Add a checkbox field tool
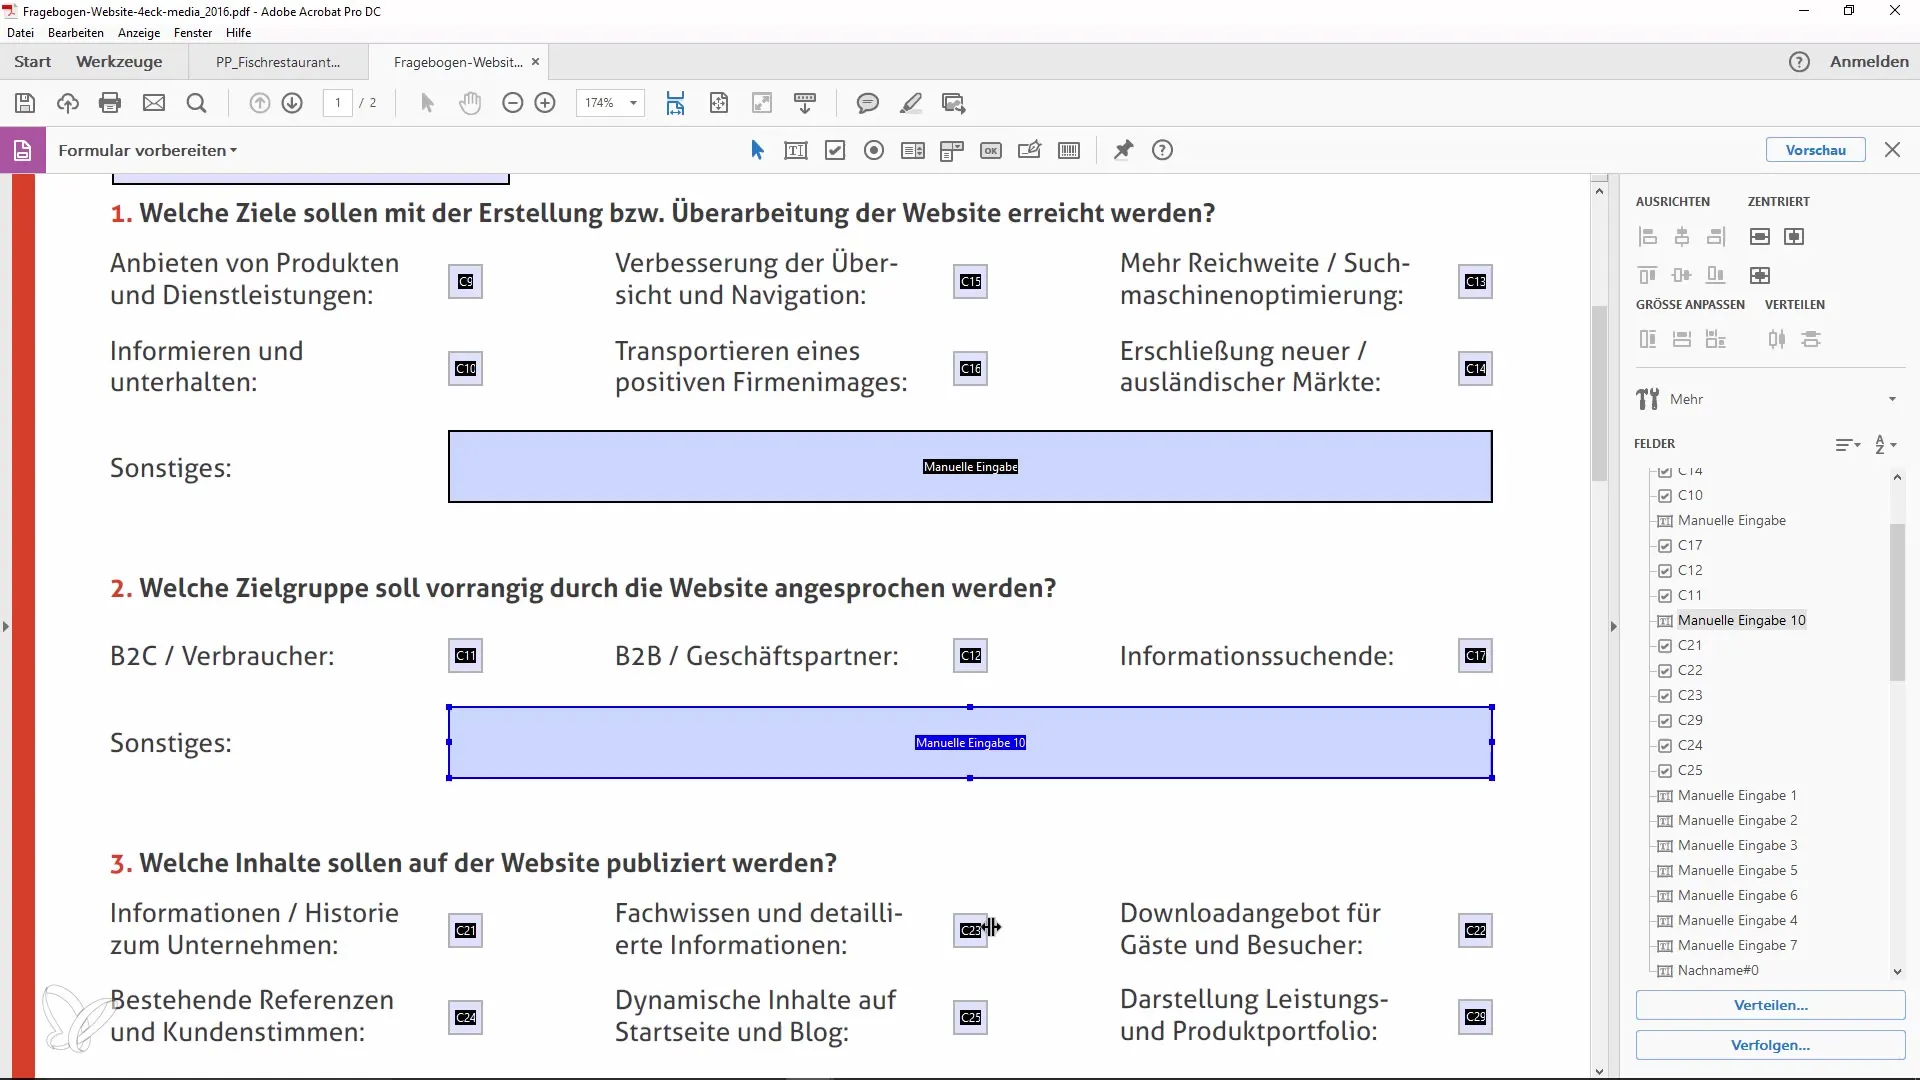1920x1080 pixels. 835,151
